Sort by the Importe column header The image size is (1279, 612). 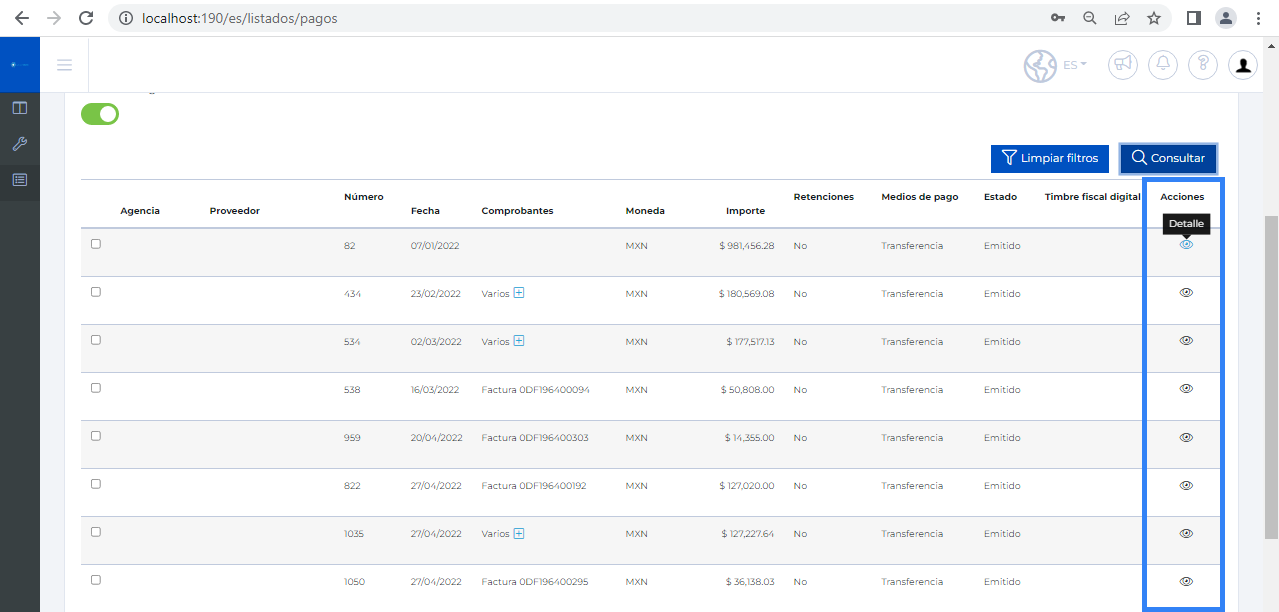coord(745,211)
